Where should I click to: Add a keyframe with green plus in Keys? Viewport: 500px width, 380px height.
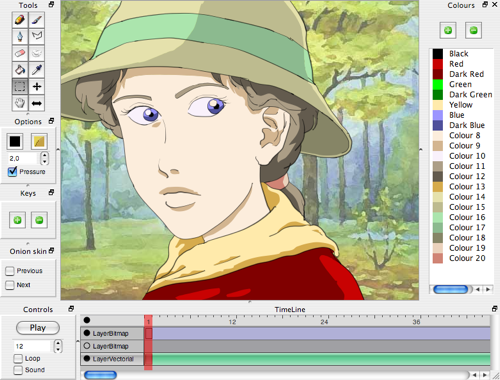point(18,220)
